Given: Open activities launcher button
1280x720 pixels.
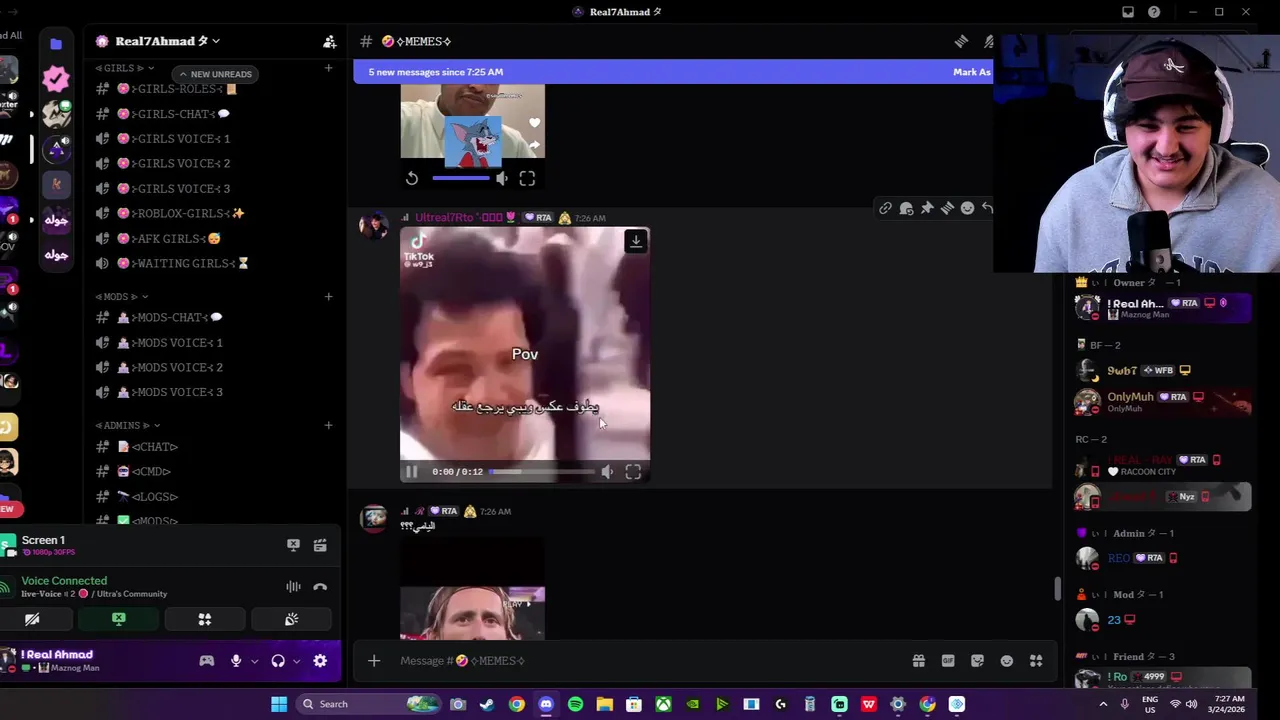Looking at the screenshot, I should pos(204,620).
